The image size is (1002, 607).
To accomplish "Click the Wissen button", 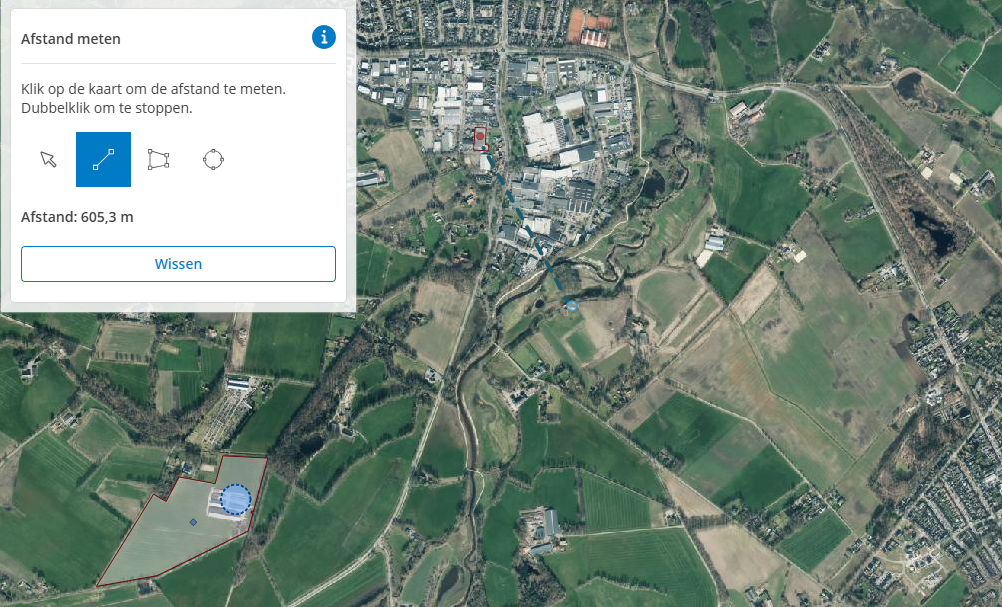I will point(178,264).
